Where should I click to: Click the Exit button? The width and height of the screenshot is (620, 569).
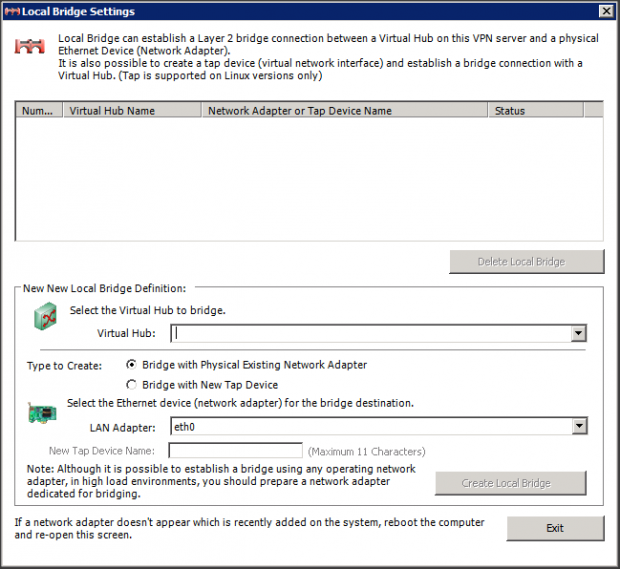point(555,528)
